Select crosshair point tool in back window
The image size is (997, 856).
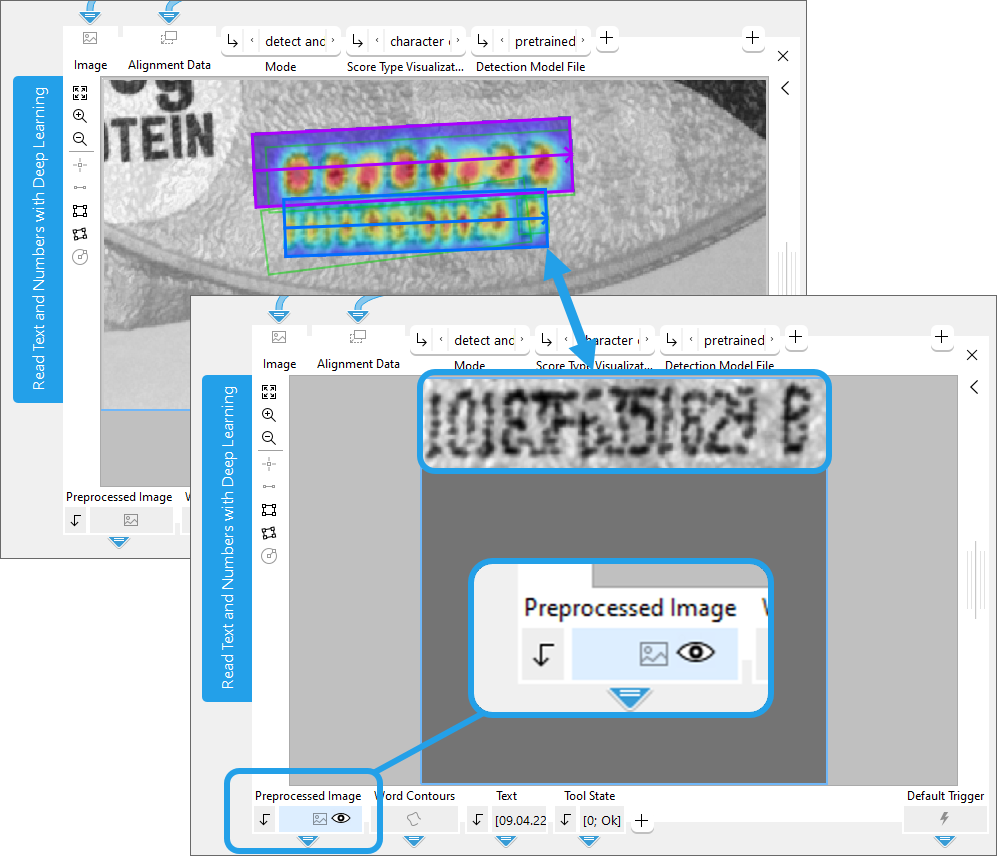(79, 165)
